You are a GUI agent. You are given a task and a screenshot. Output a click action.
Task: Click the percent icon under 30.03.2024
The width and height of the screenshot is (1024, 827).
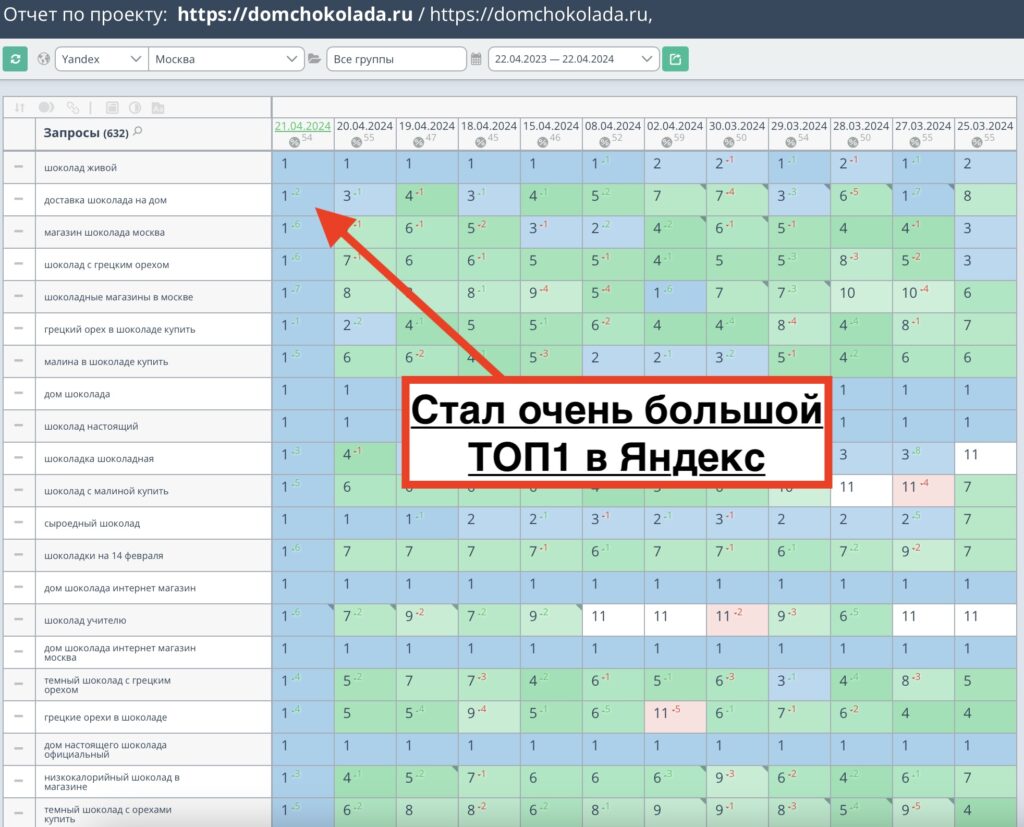pos(729,142)
